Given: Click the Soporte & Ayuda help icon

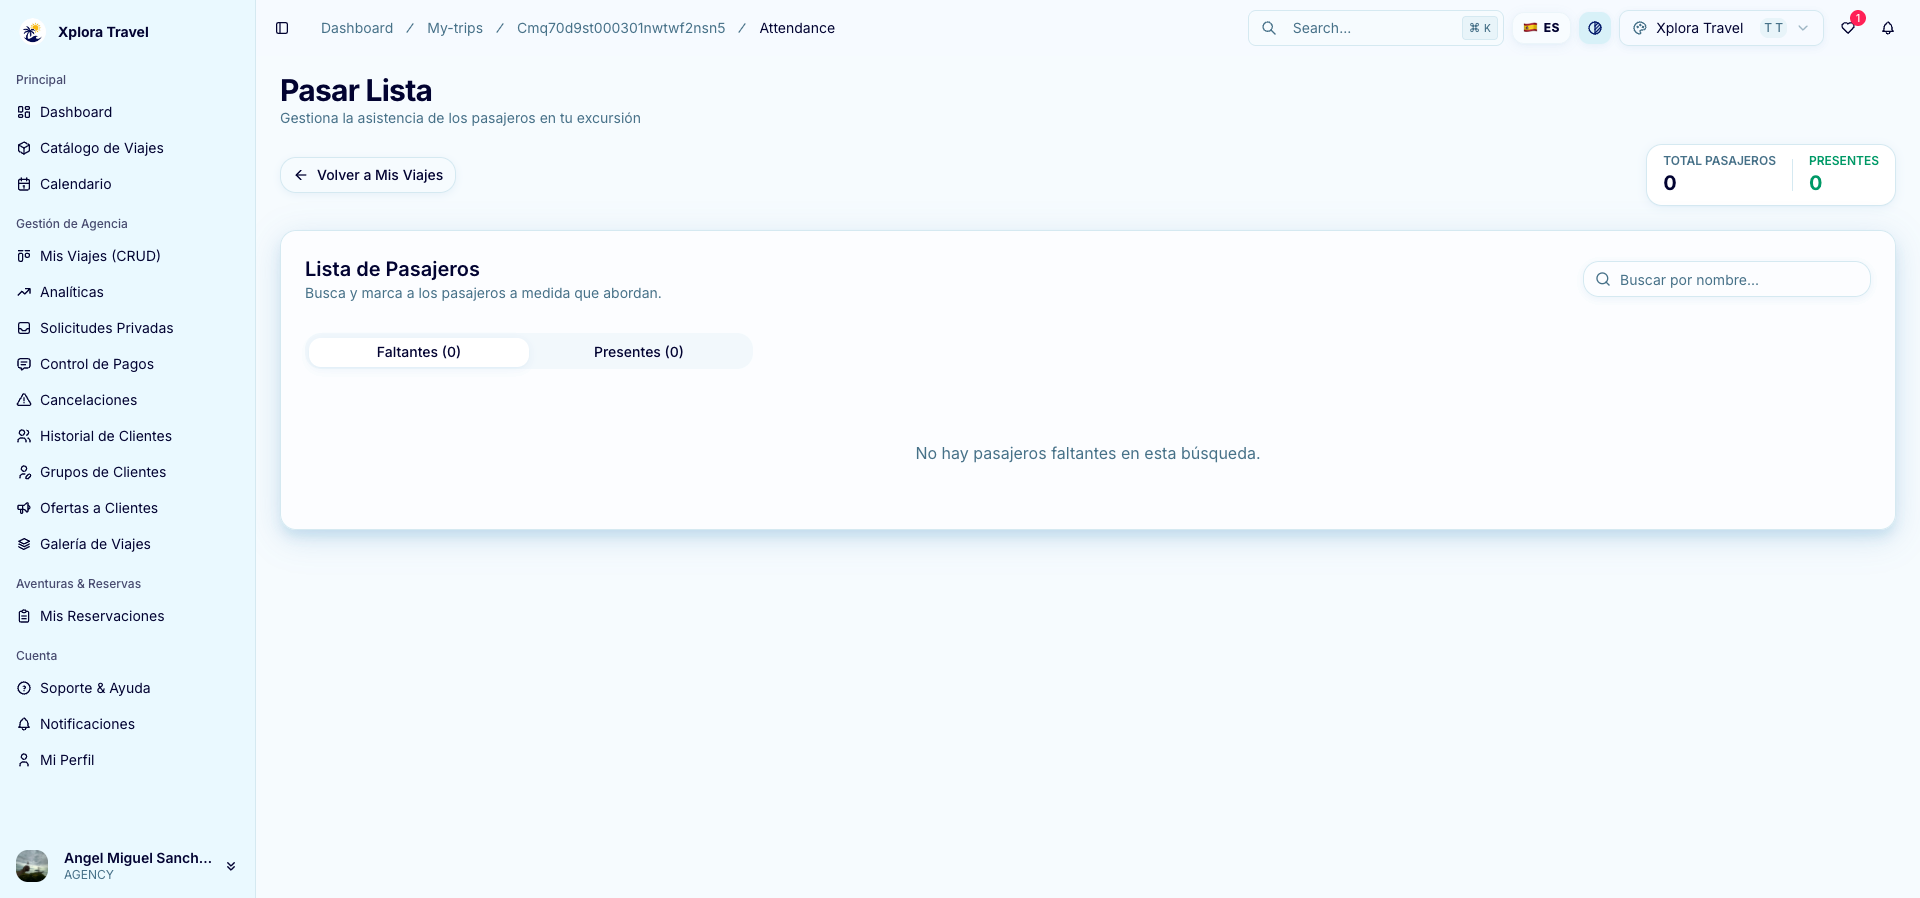Looking at the screenshot, I should [24, 688].
